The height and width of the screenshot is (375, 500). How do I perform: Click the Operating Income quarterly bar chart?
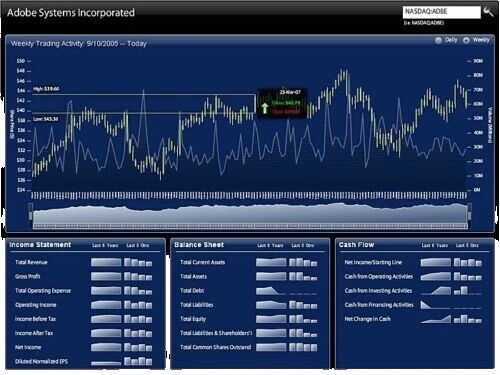point(138,305)
